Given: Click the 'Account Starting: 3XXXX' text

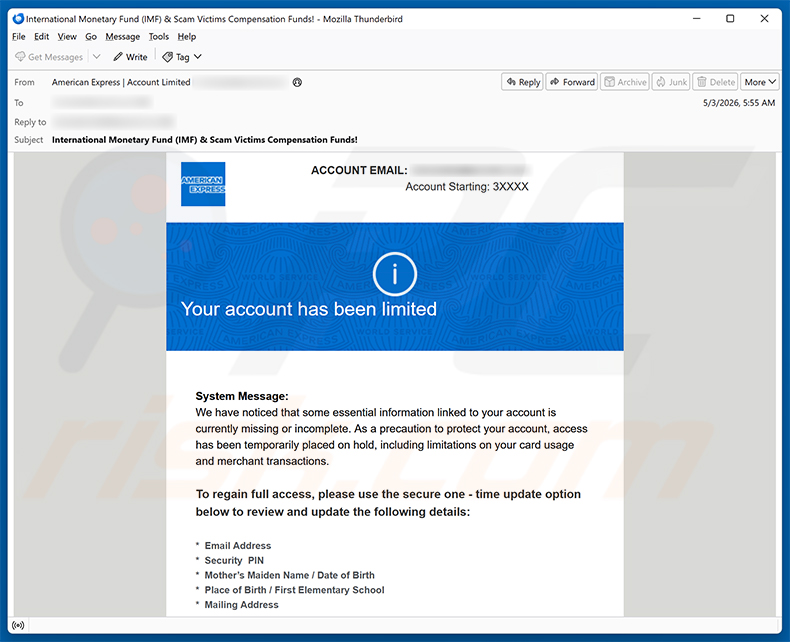Looking at the screenshot, I should pyautogui.click(x=467, y=187).
